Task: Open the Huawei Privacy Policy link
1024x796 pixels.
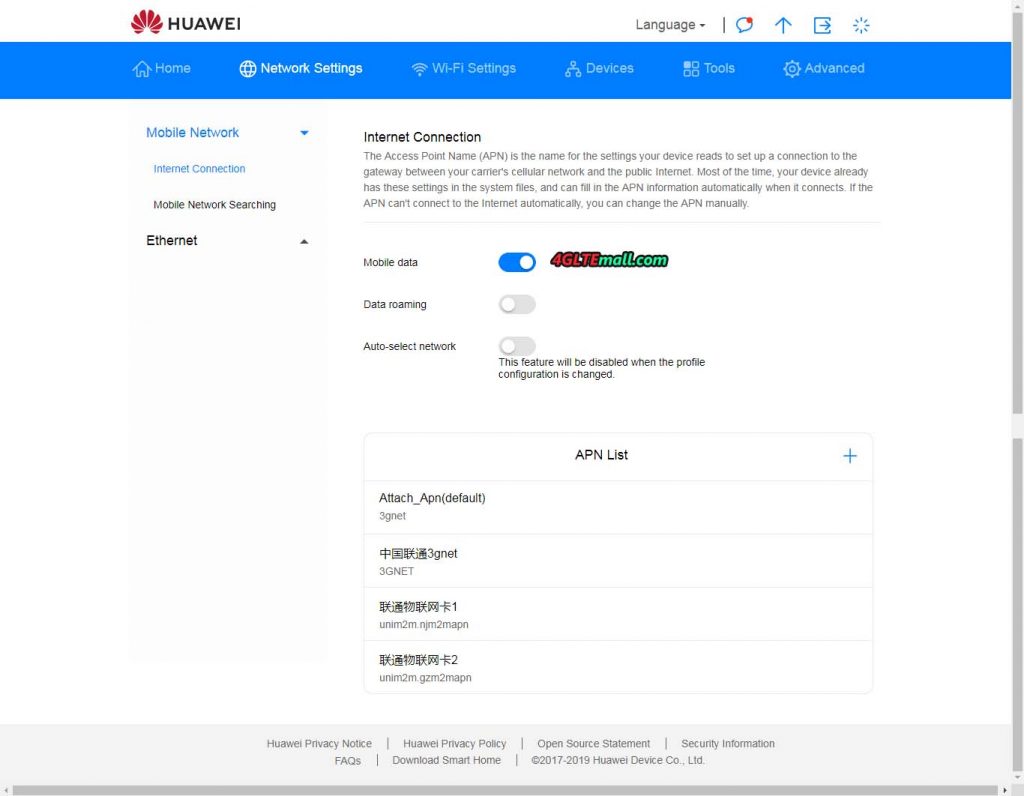Action: 455,743
